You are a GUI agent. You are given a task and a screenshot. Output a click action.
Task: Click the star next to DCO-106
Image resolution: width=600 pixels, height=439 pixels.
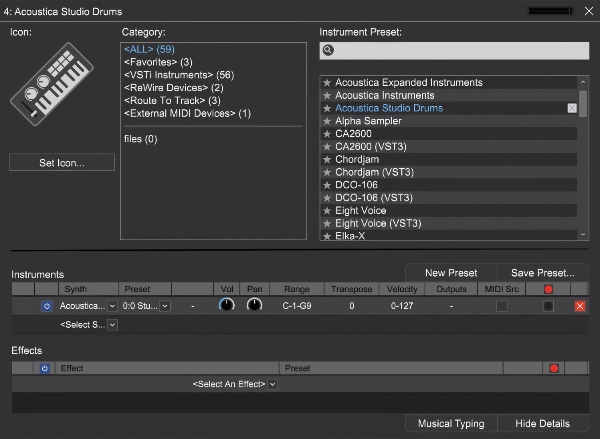tap(327, 185)
